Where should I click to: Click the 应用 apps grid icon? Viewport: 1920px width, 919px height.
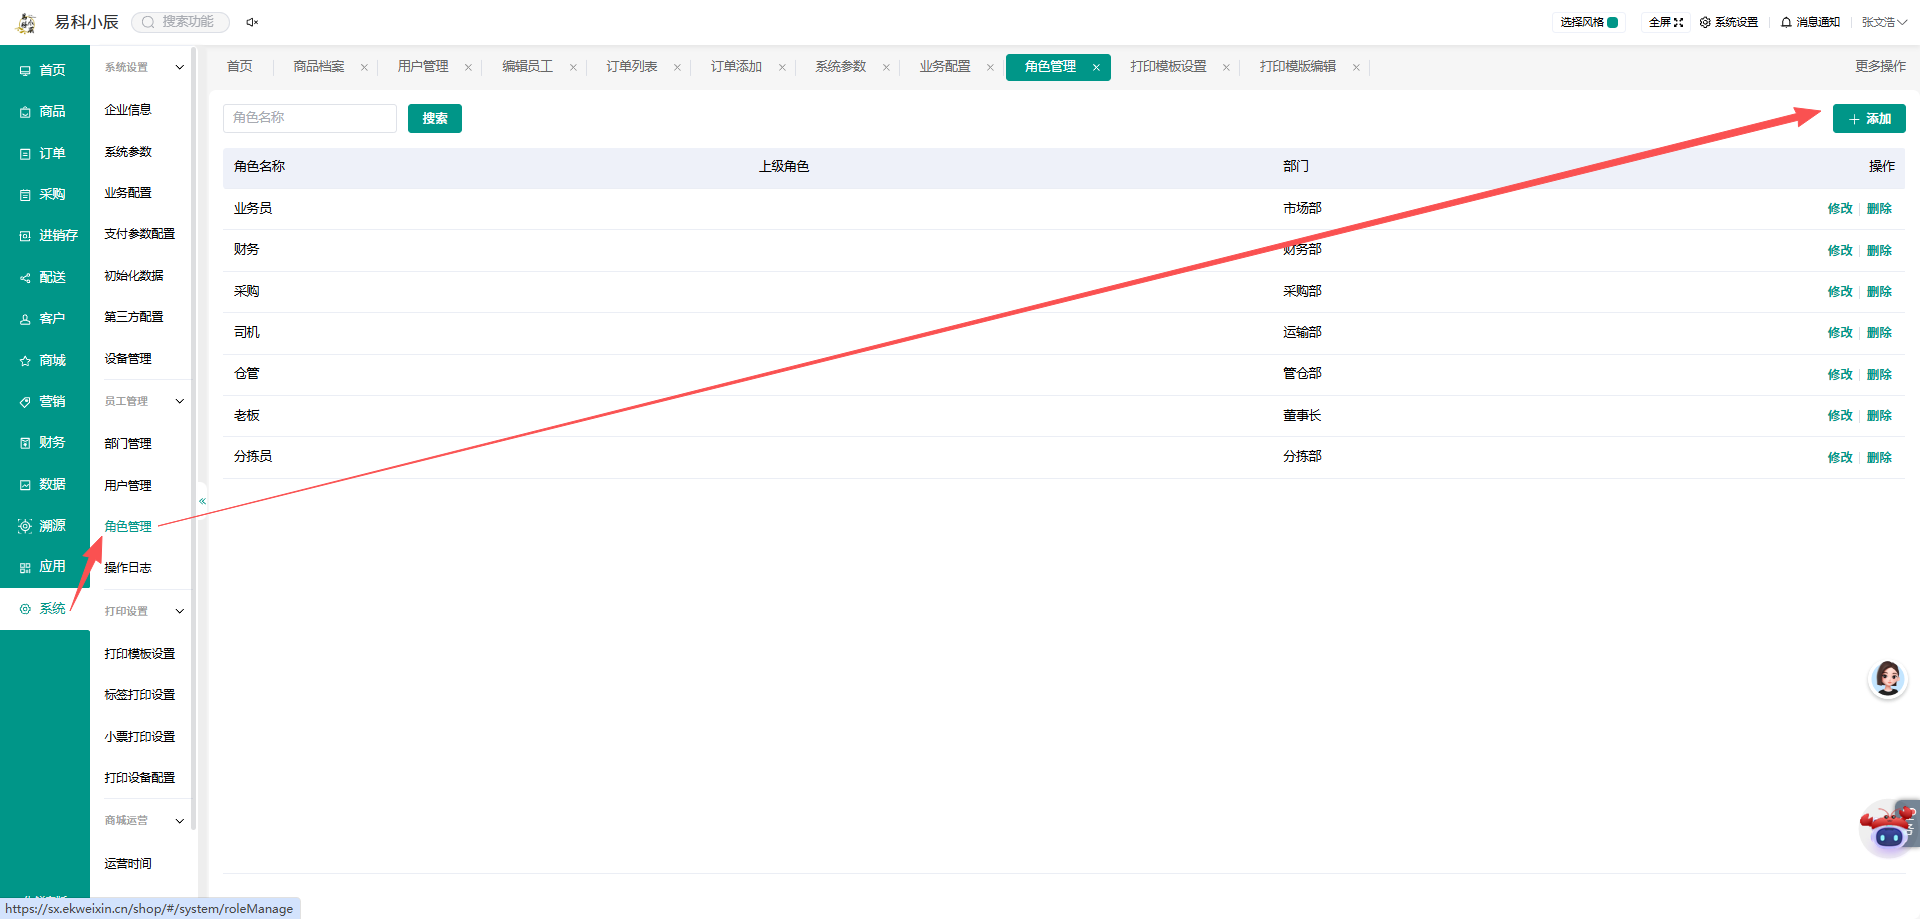pos(25,567)
